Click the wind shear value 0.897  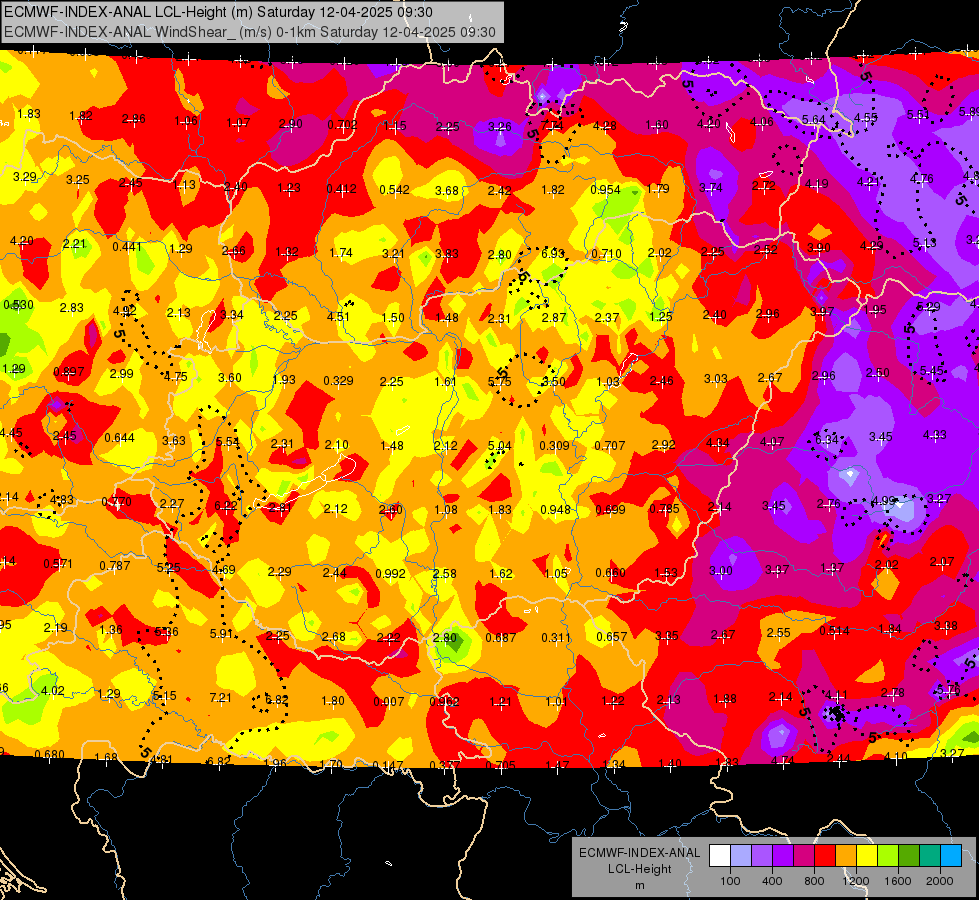(69, 372)
